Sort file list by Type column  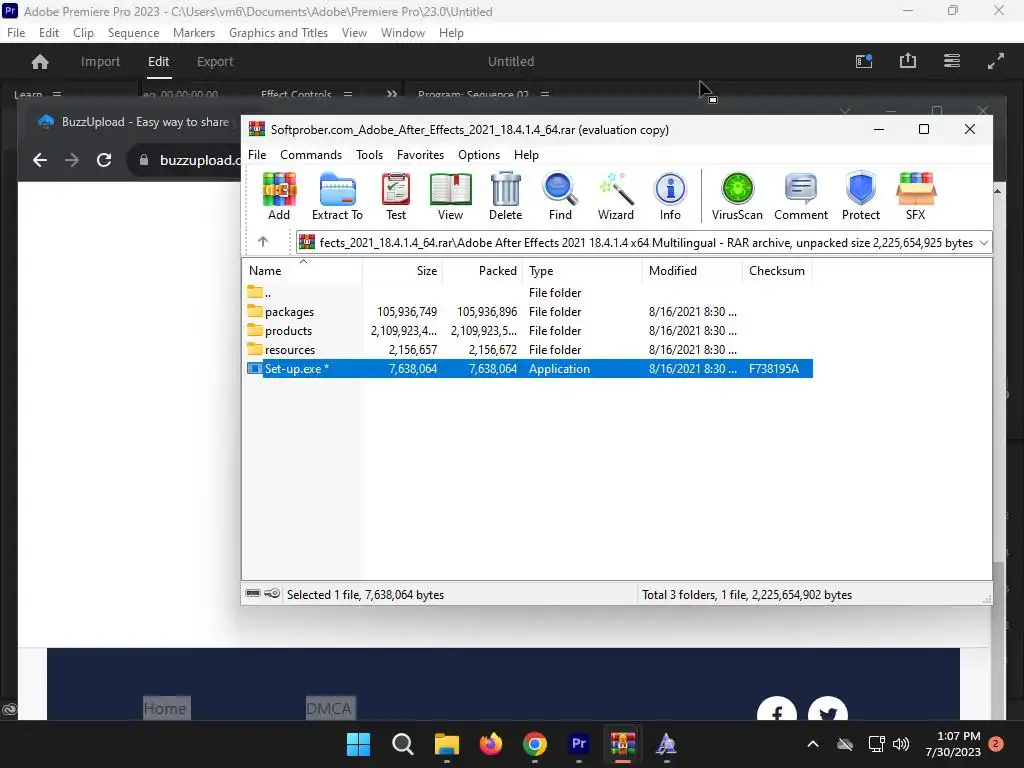[x=583, y=270]
